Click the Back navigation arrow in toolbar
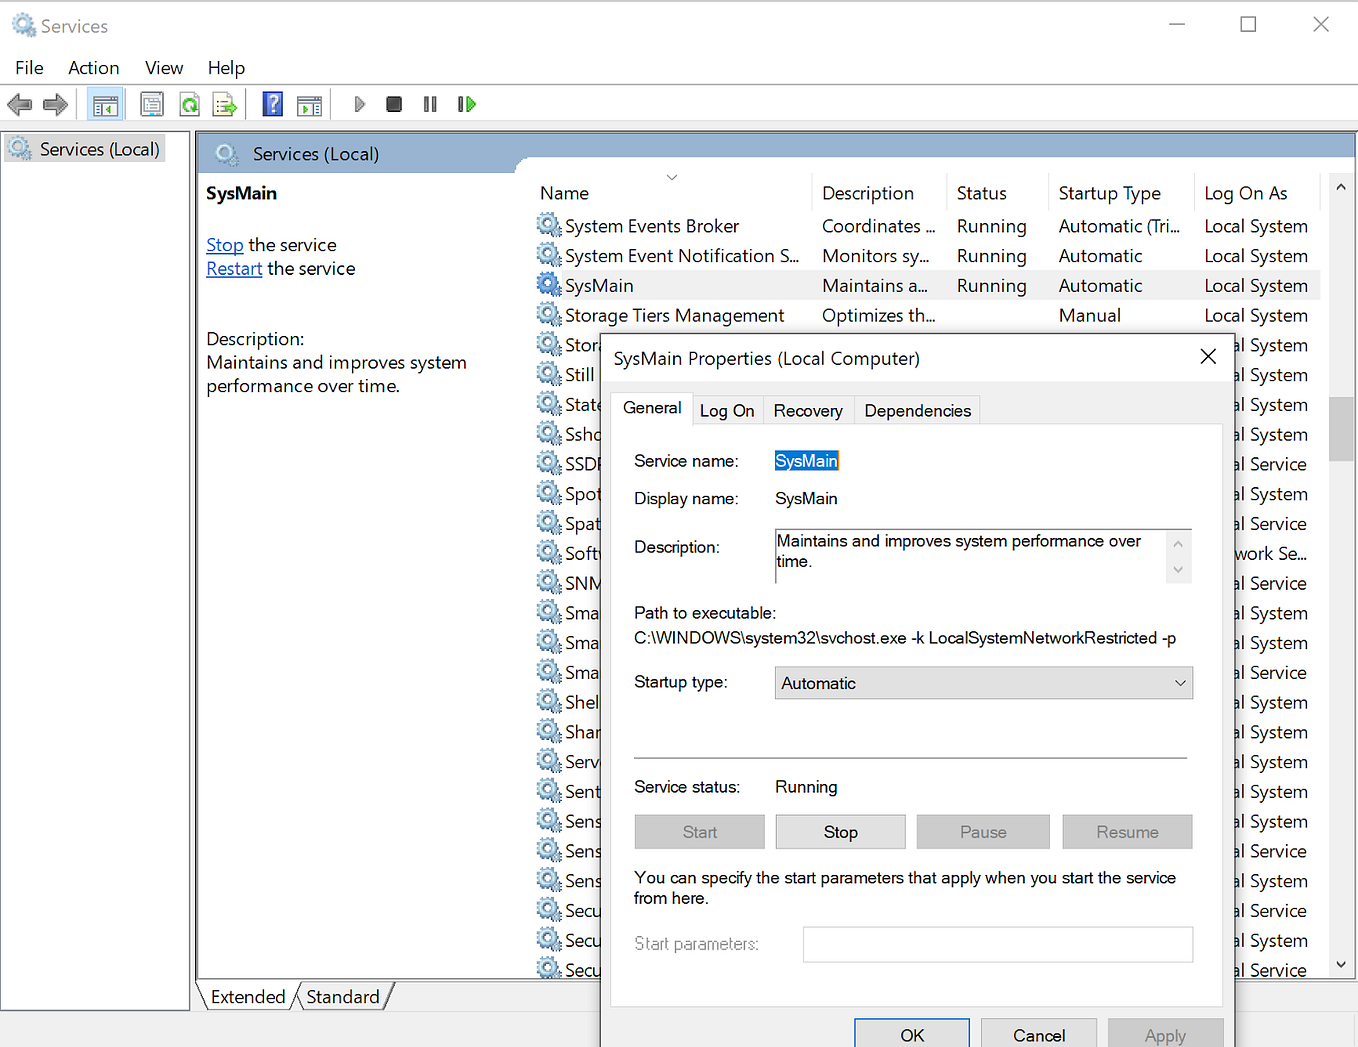Viewport: 1358px width, 1047px height. pos(20,103)
